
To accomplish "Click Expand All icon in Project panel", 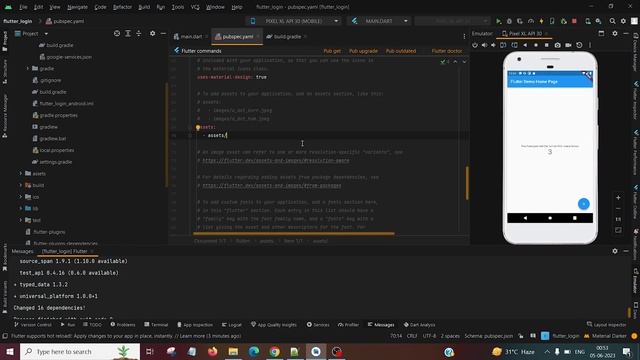I will [128, 33].
